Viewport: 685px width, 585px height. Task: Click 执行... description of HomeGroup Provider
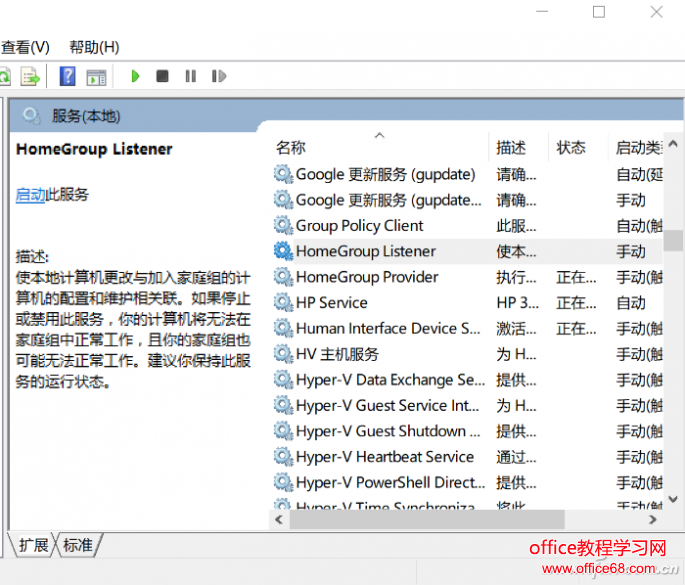pos(516,277)
